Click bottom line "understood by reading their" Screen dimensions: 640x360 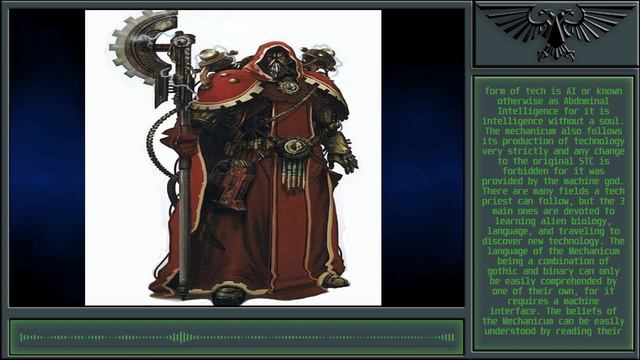553,331
